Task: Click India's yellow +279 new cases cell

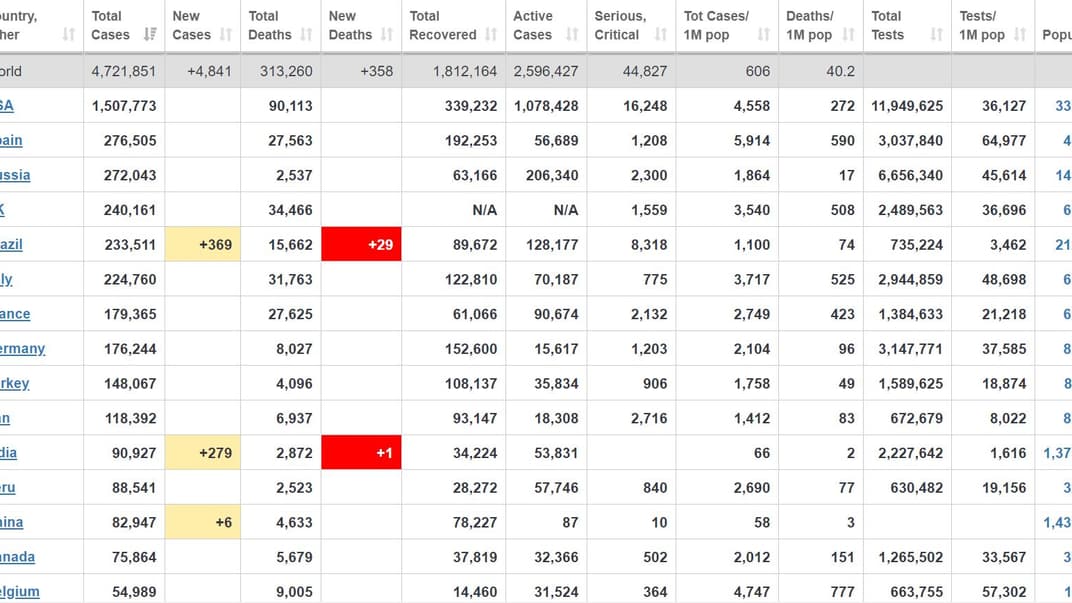Action: pos(203,453)
